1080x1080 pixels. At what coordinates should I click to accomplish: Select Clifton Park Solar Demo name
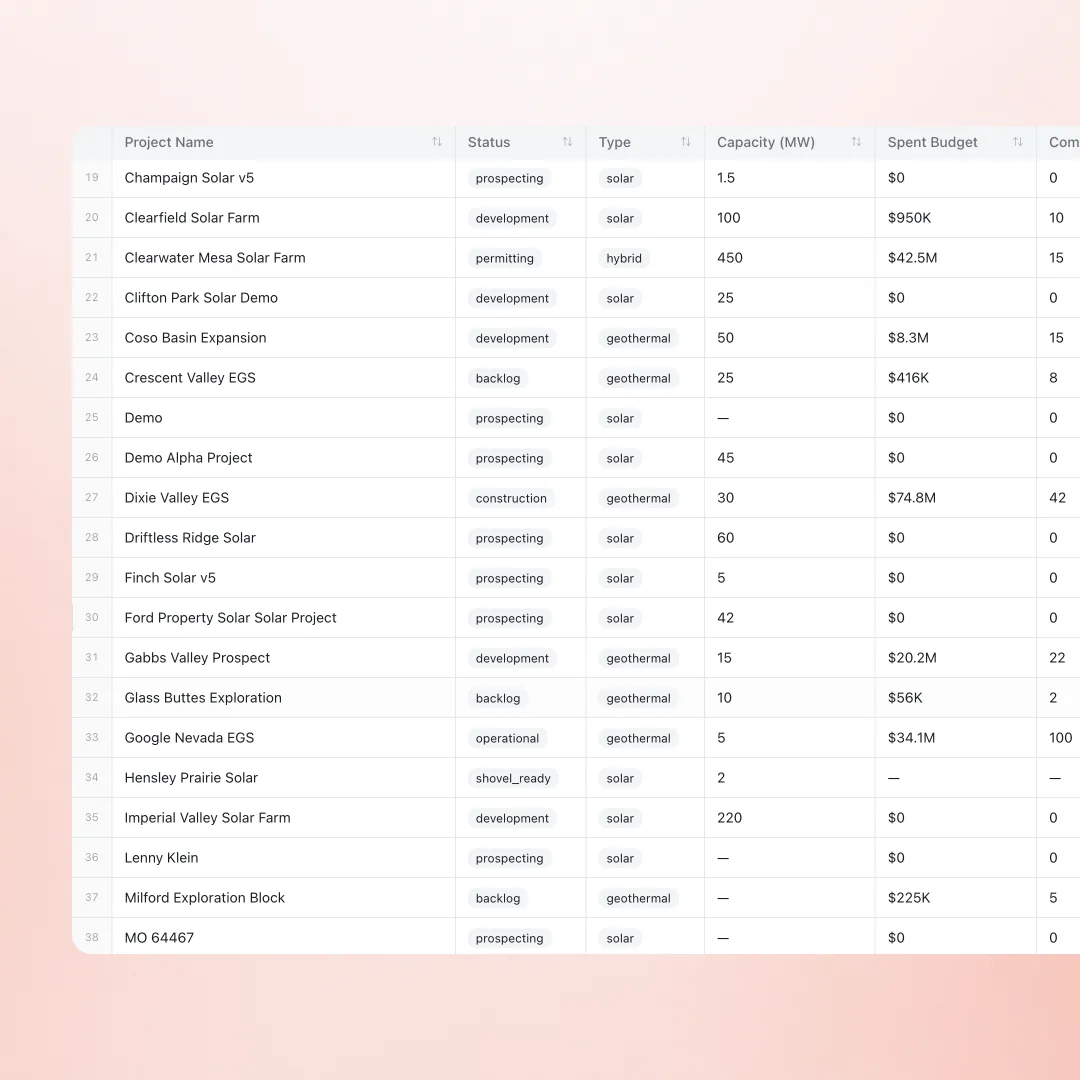[x=201, y=298]
